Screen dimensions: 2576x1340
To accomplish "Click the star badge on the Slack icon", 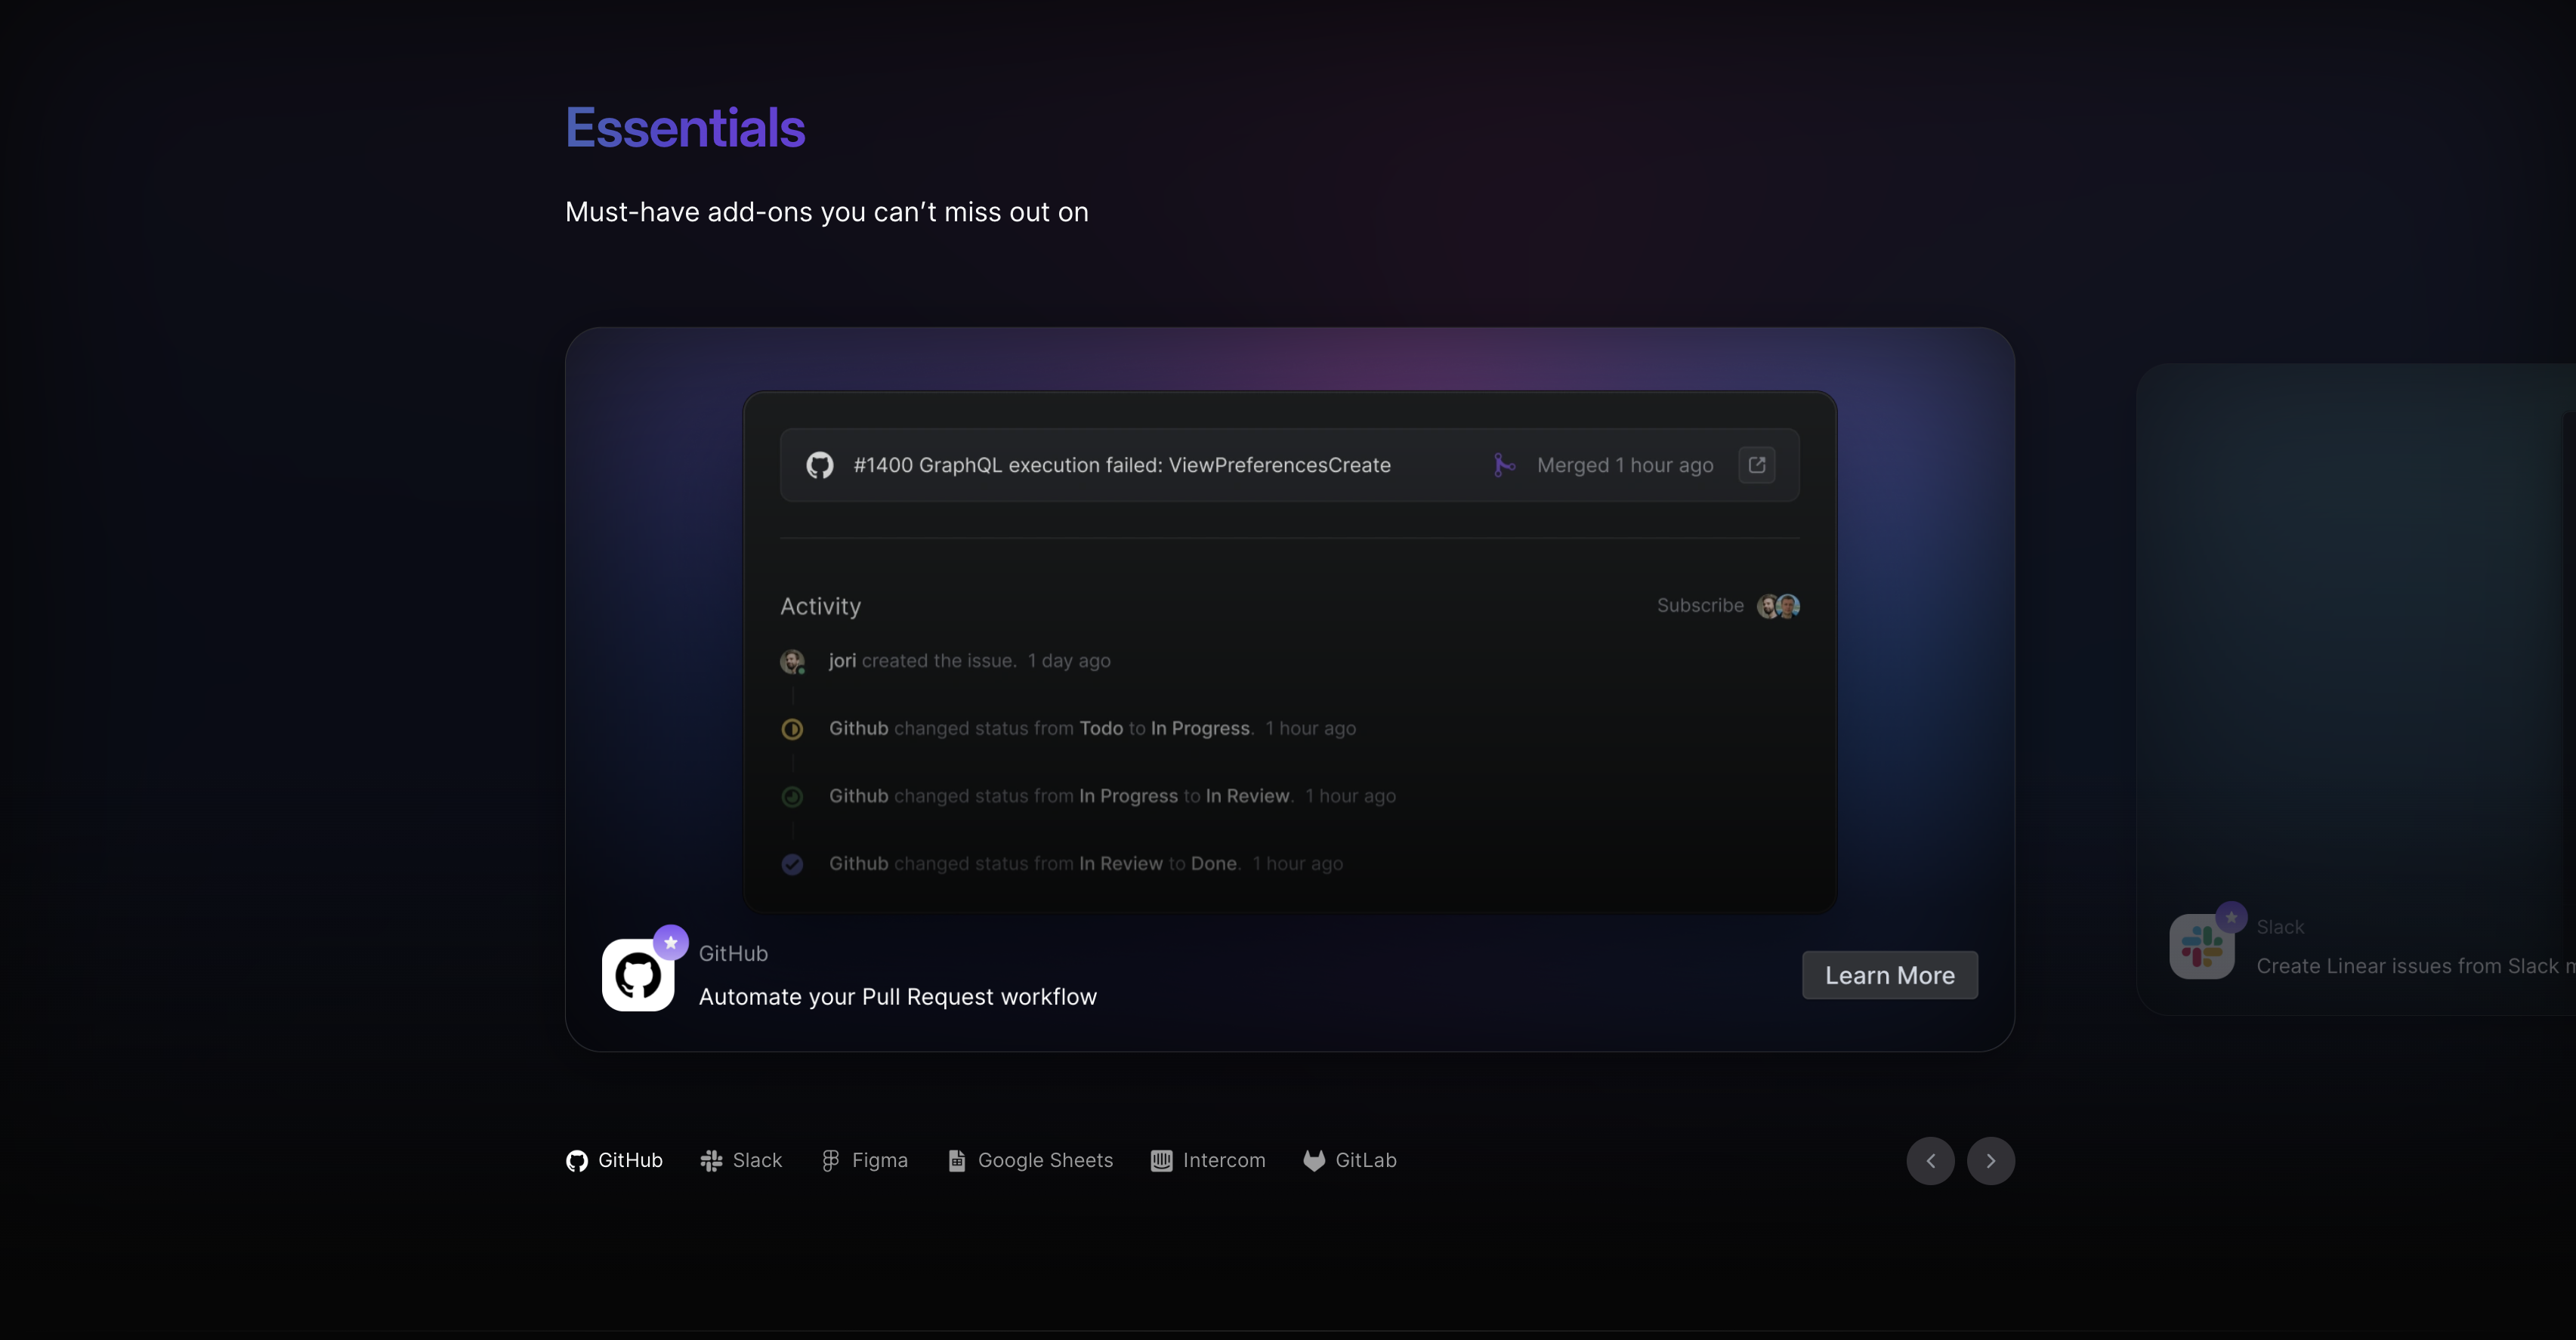I will click(x=2232, y=917).
